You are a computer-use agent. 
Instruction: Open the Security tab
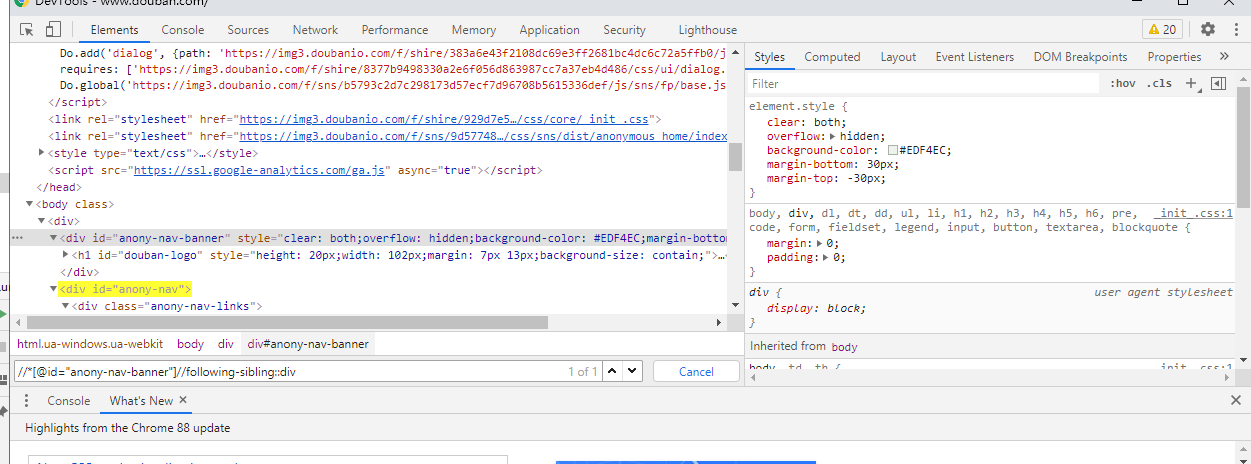pyautogui.click(x=624, y=30)
